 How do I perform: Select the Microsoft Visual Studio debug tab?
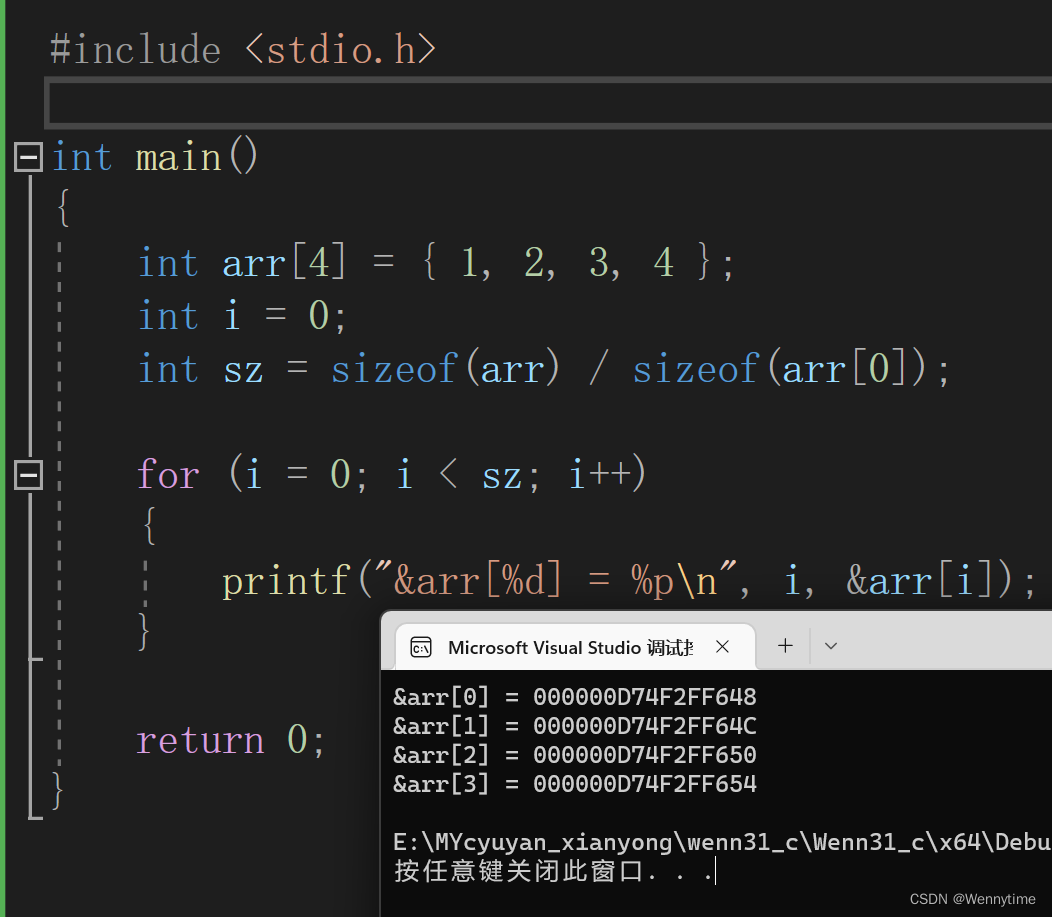click(575, 647)
